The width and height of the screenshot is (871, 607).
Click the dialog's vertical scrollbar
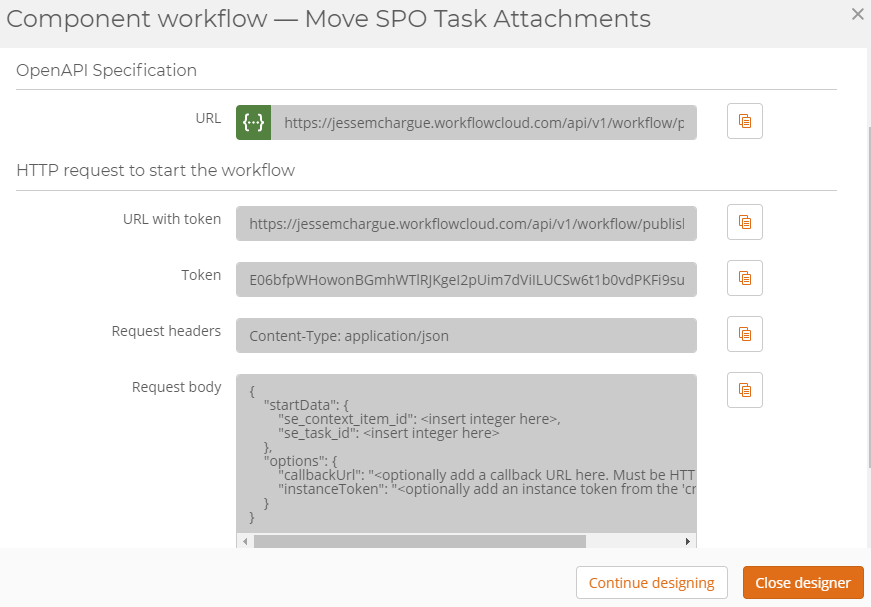[868, 297]
